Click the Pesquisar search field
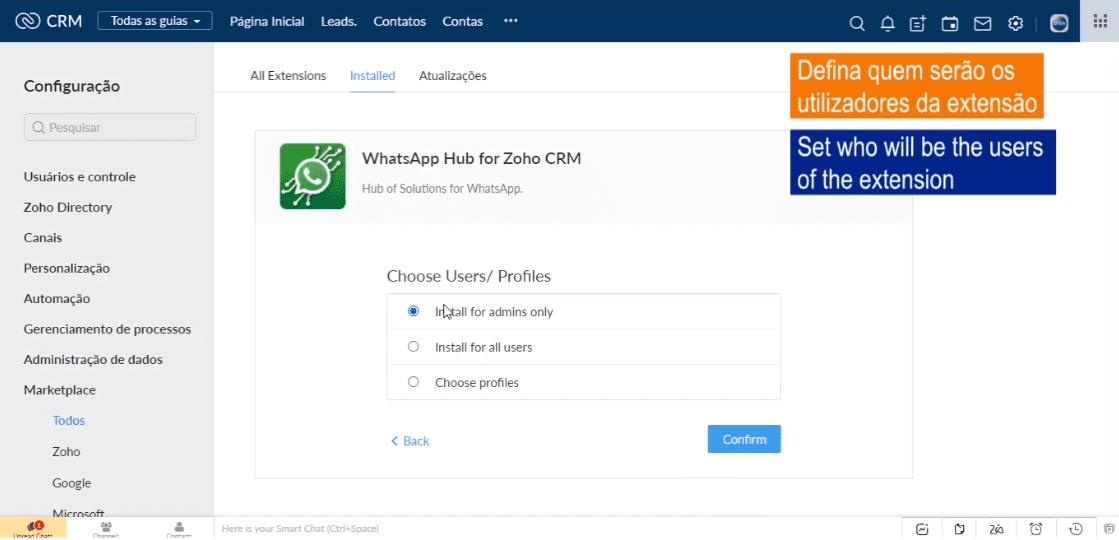Image resolution: width=1119 pixels, height=540 pixels. 110,127
